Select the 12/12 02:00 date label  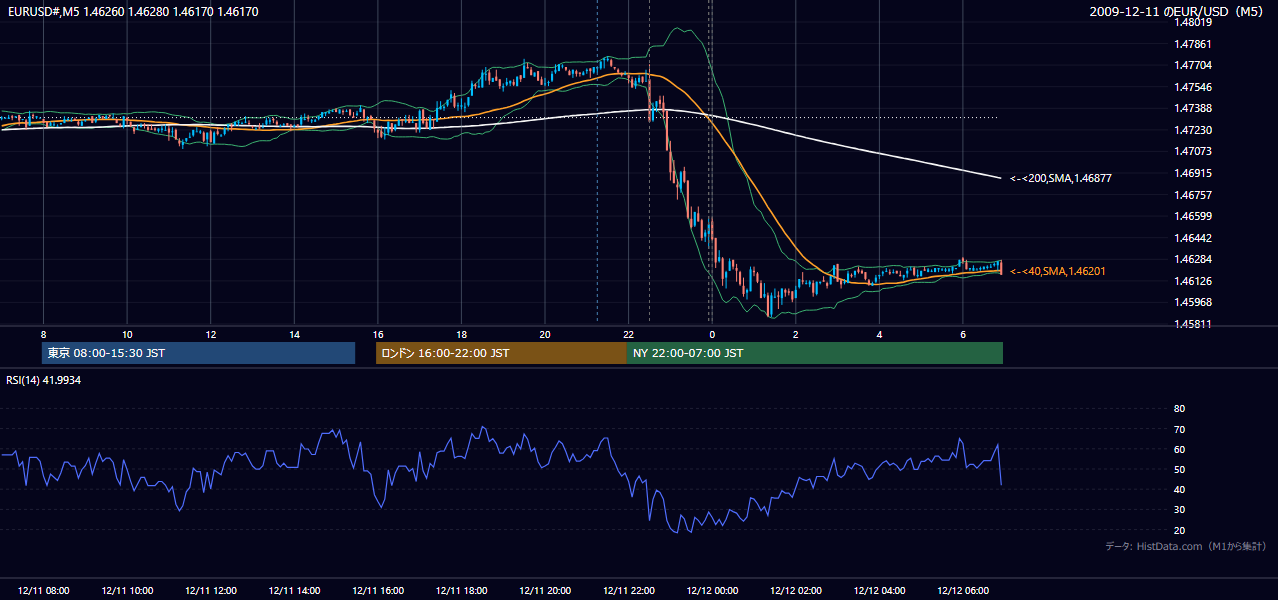(796, 591)
